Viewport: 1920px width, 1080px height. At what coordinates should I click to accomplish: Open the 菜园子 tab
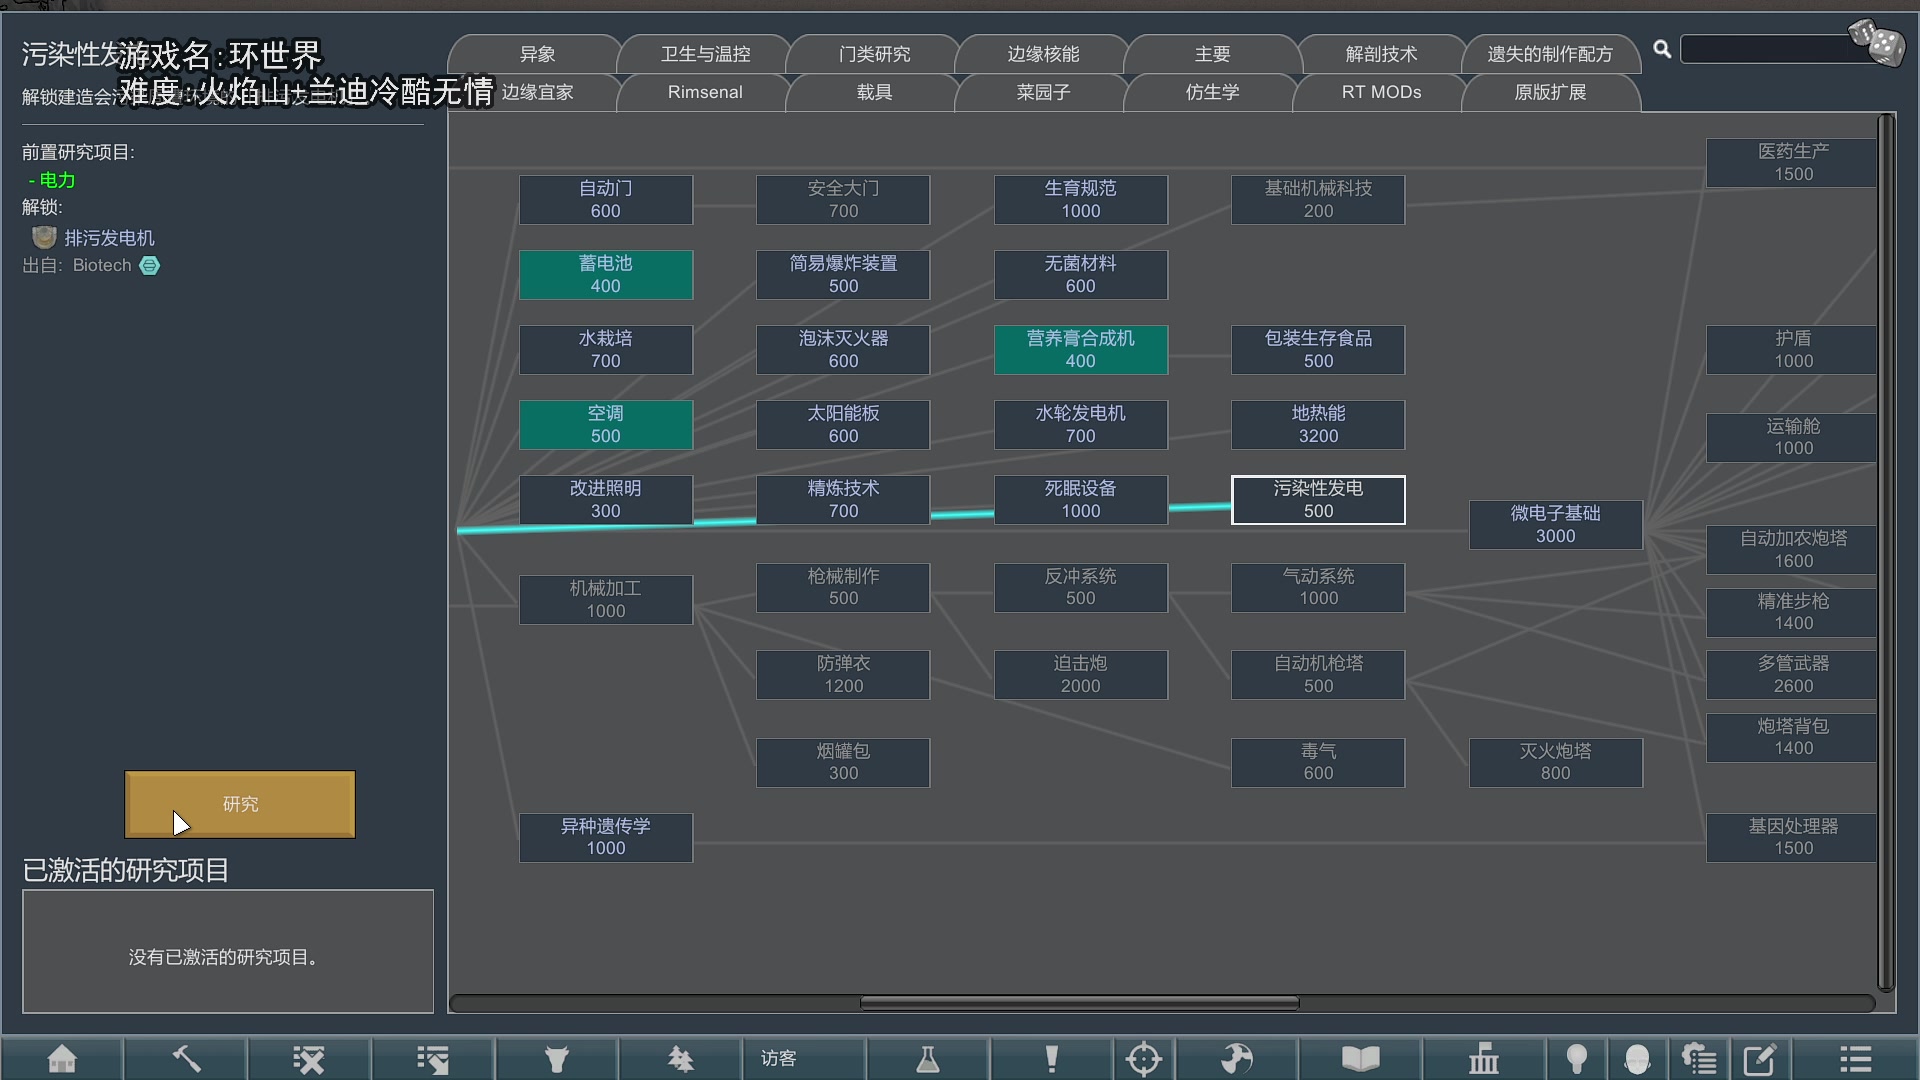tap(1043, 92)
